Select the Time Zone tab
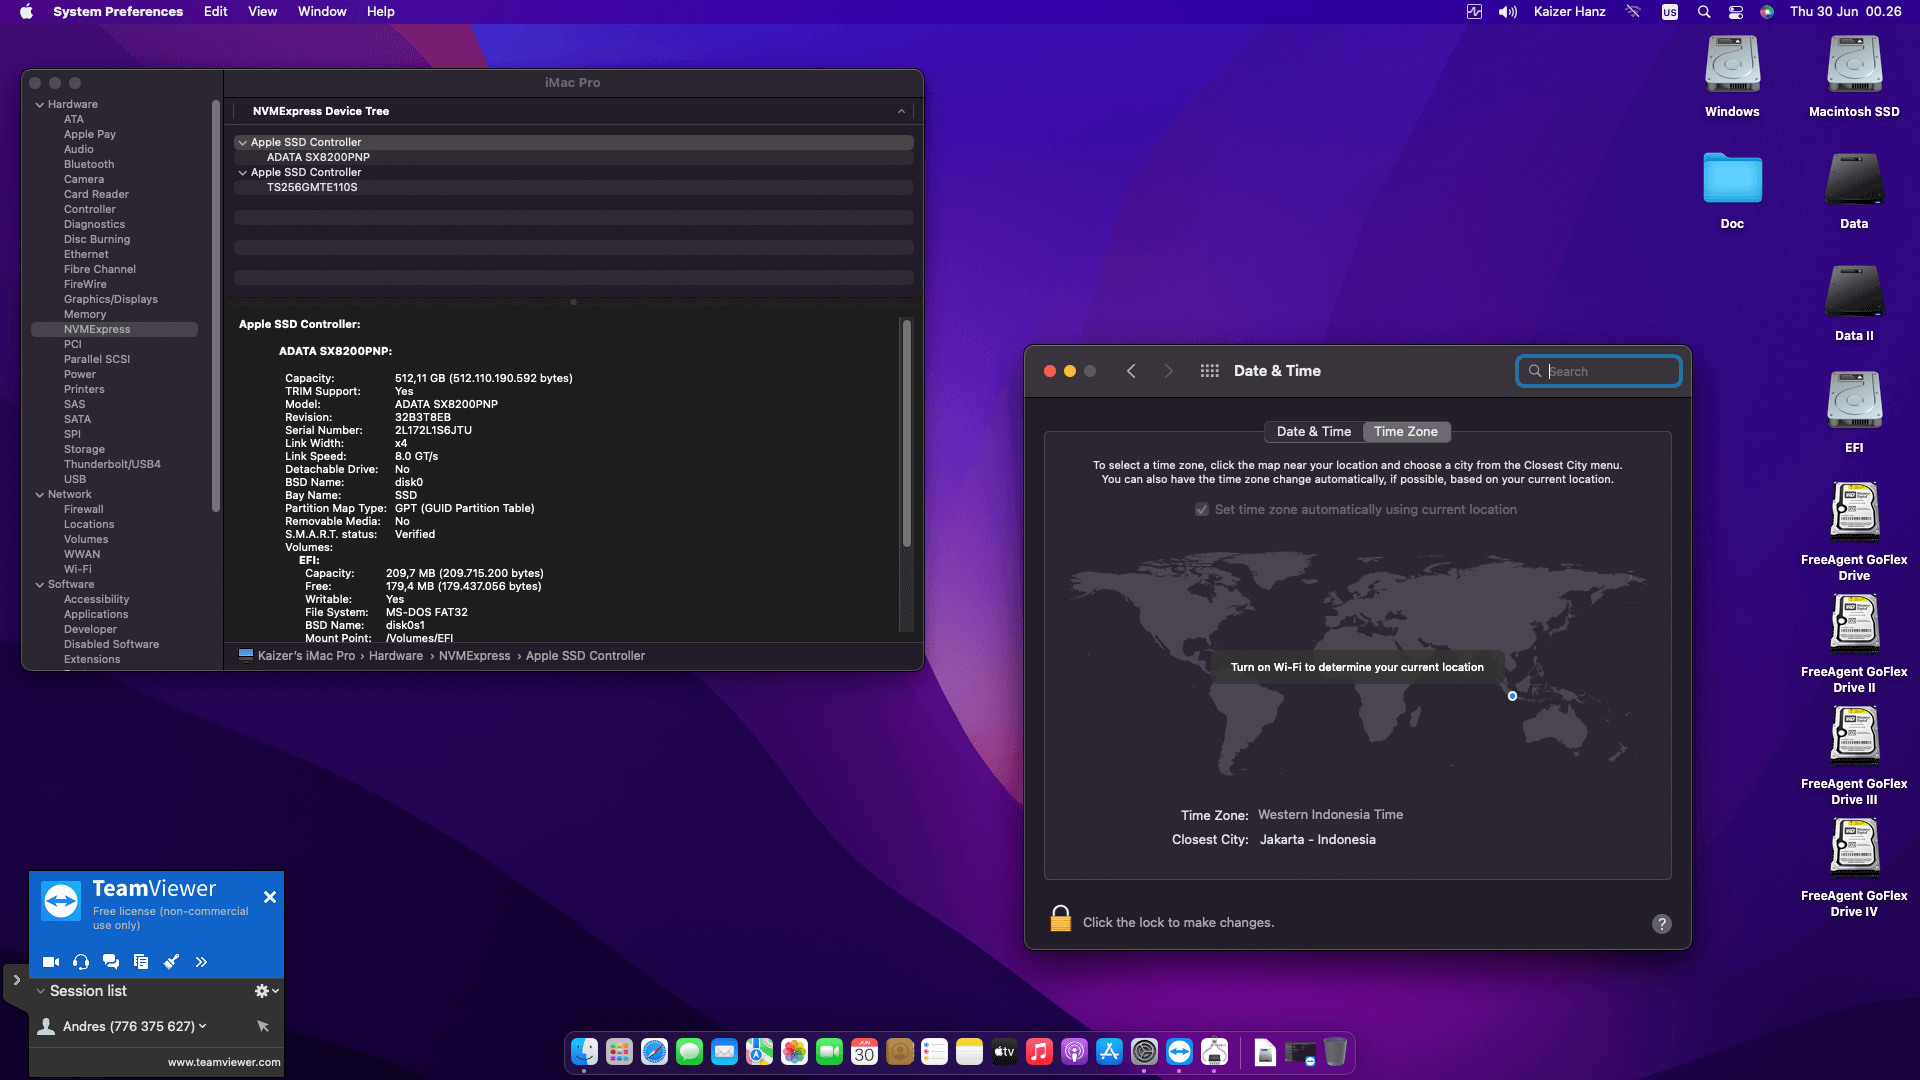Image resolution: width=1920 pixels, height=1080 pixels. 1406,432
